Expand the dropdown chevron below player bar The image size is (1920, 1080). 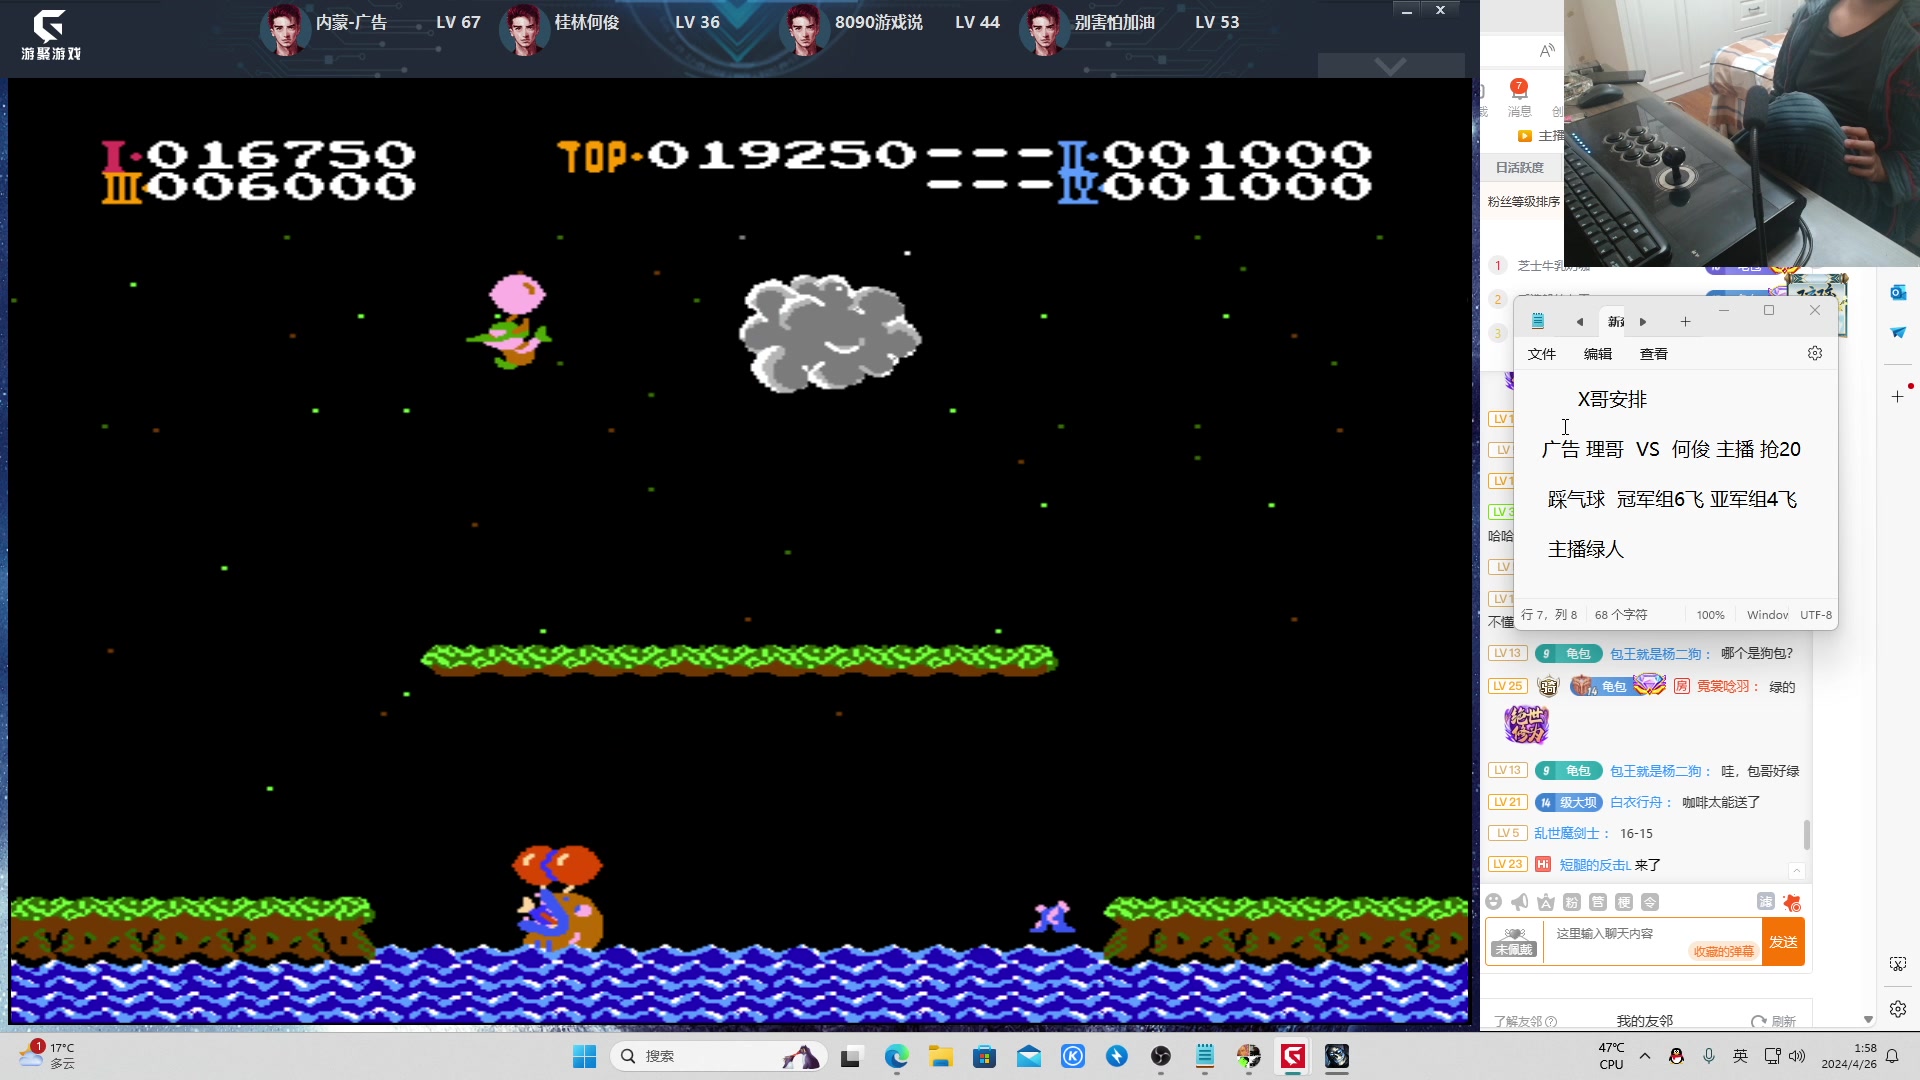click(x=1391, y=66)
